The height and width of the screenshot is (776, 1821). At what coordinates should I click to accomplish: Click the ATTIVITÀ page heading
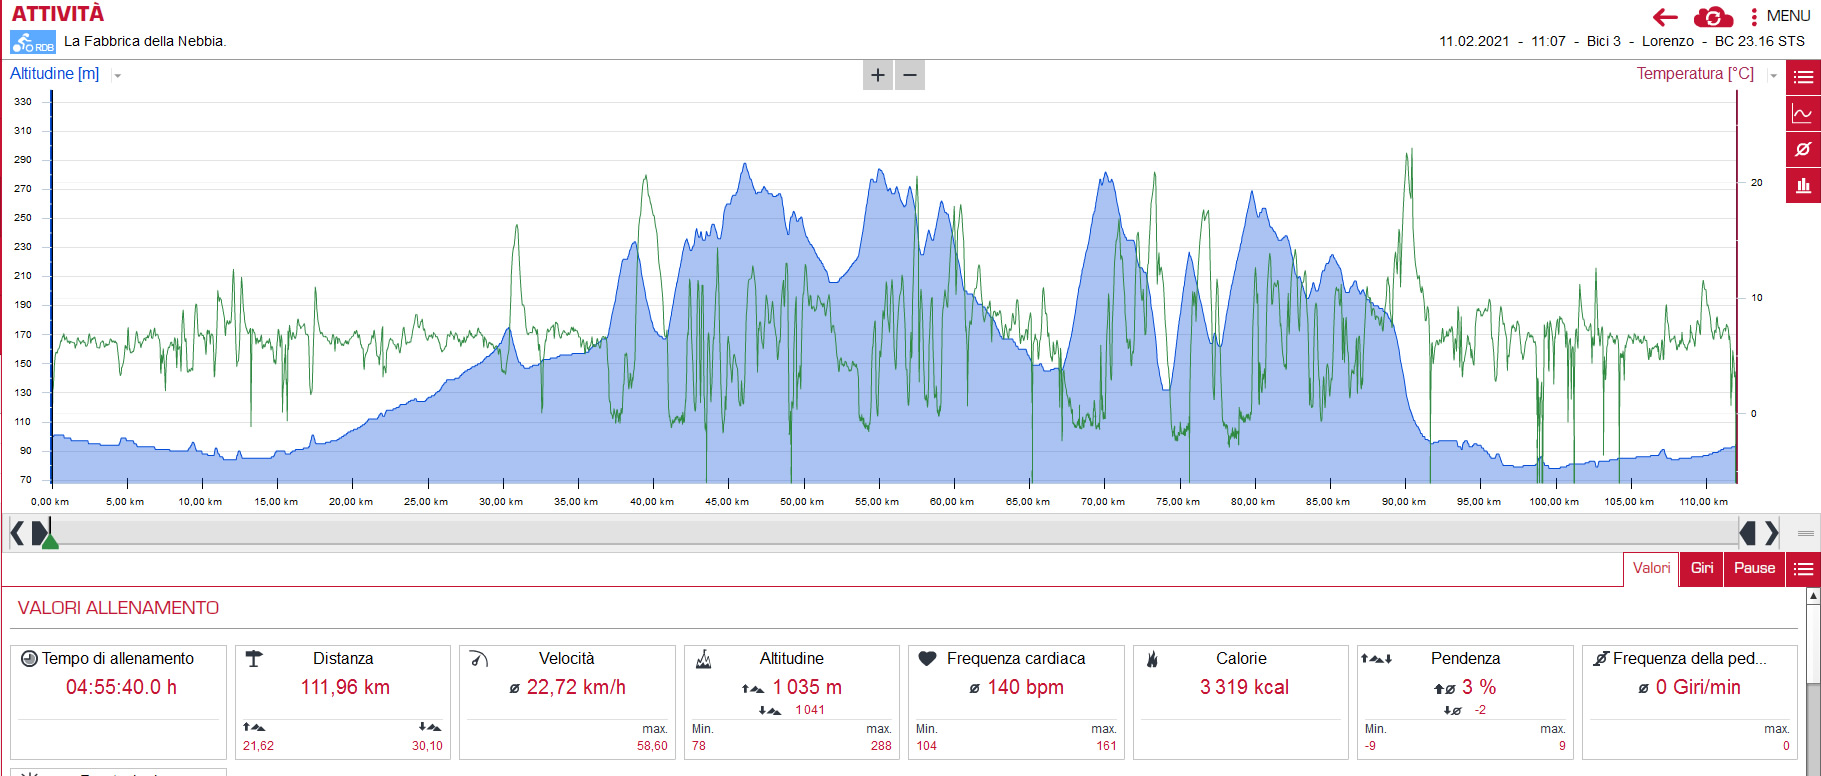[57, 14]
